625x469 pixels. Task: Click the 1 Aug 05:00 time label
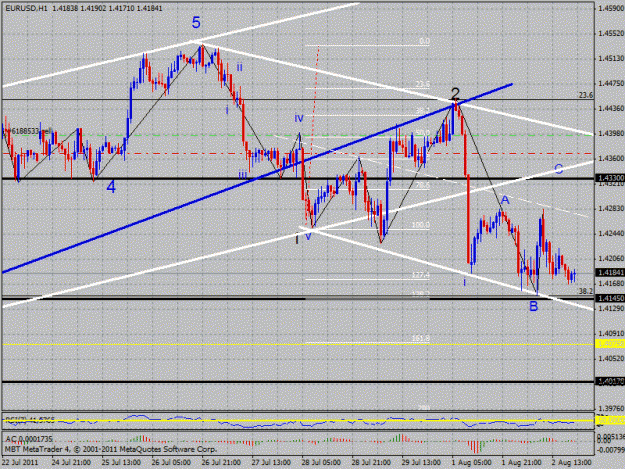pos(472,463)
